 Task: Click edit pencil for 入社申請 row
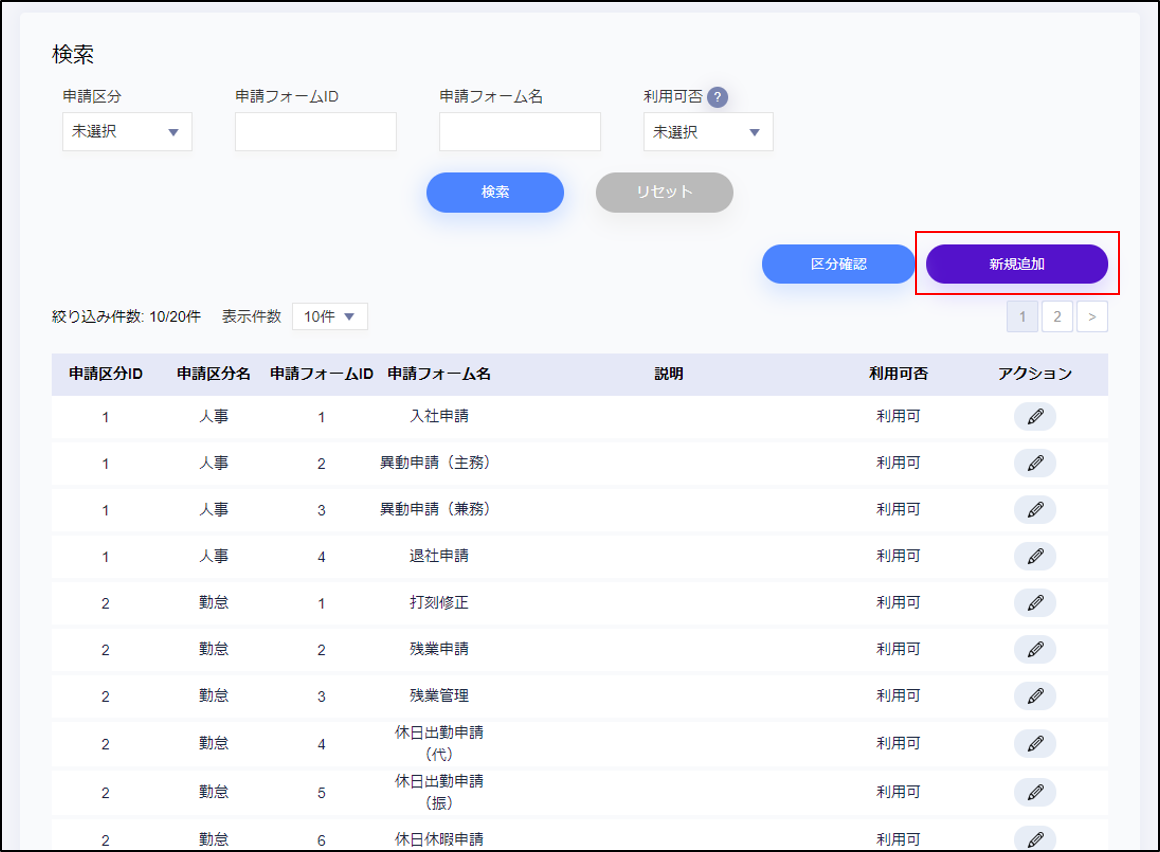point(1034,417)
